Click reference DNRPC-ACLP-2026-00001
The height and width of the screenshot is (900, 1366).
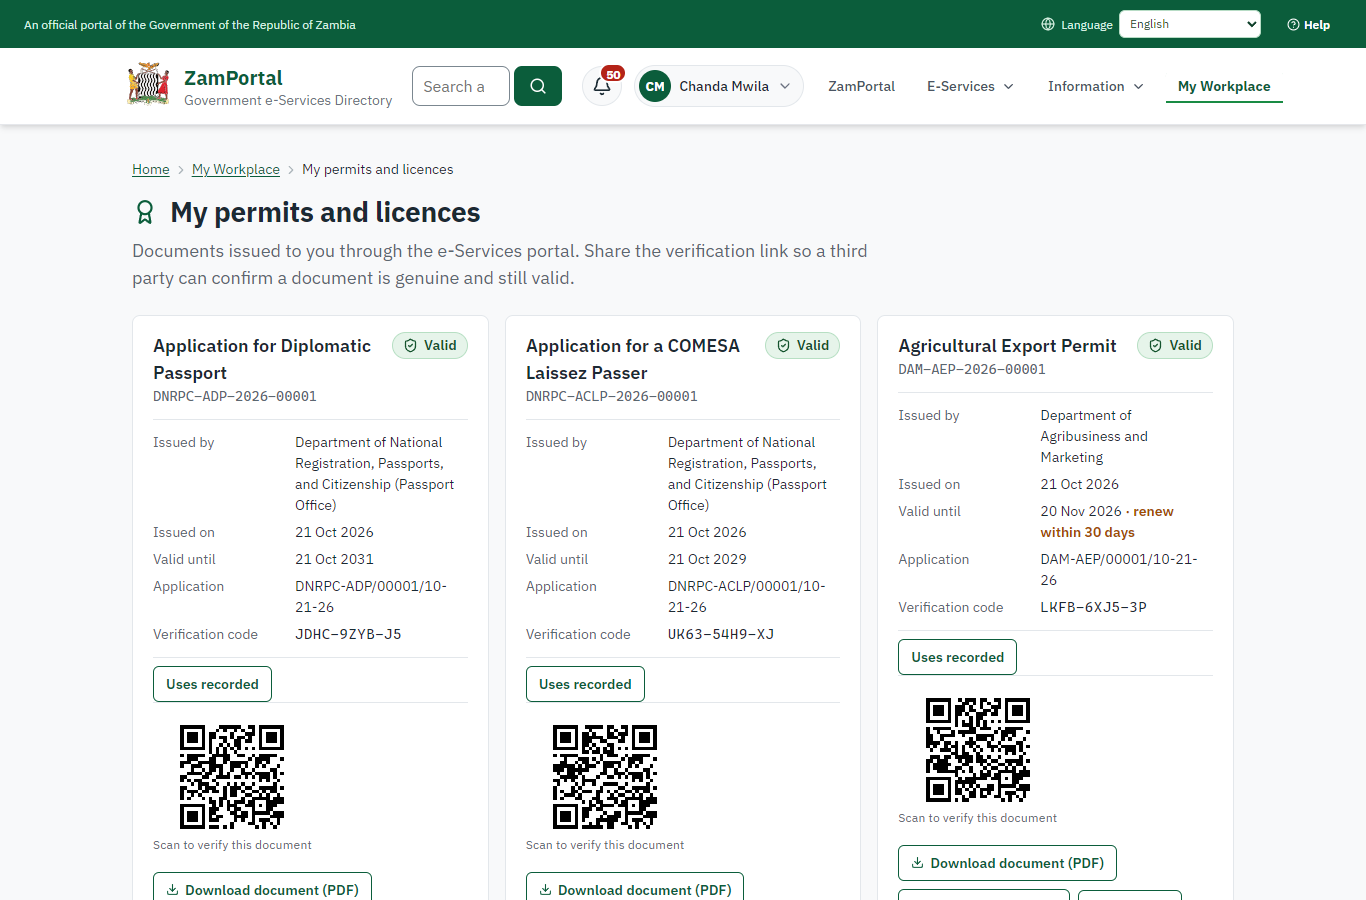[x=612, y=396]
